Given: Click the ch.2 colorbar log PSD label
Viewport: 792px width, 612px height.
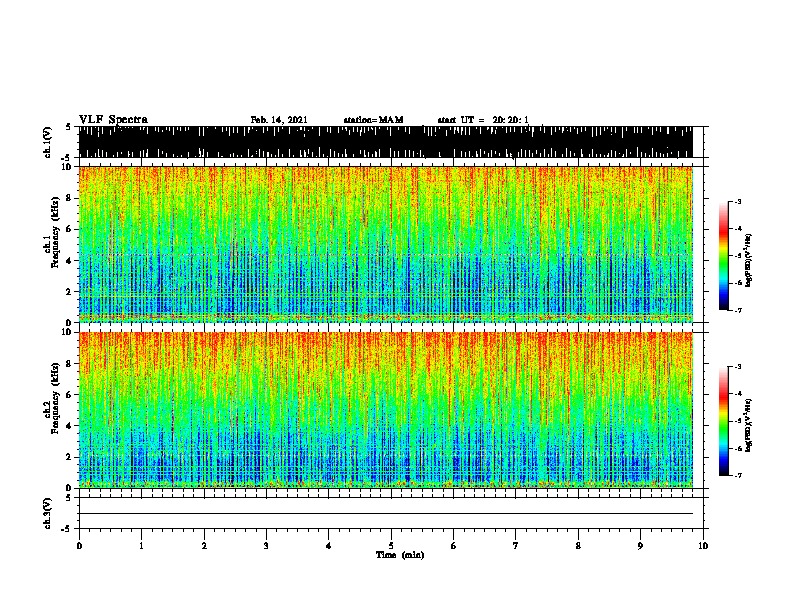Looking at the screenshot, I should pos(748,425).
